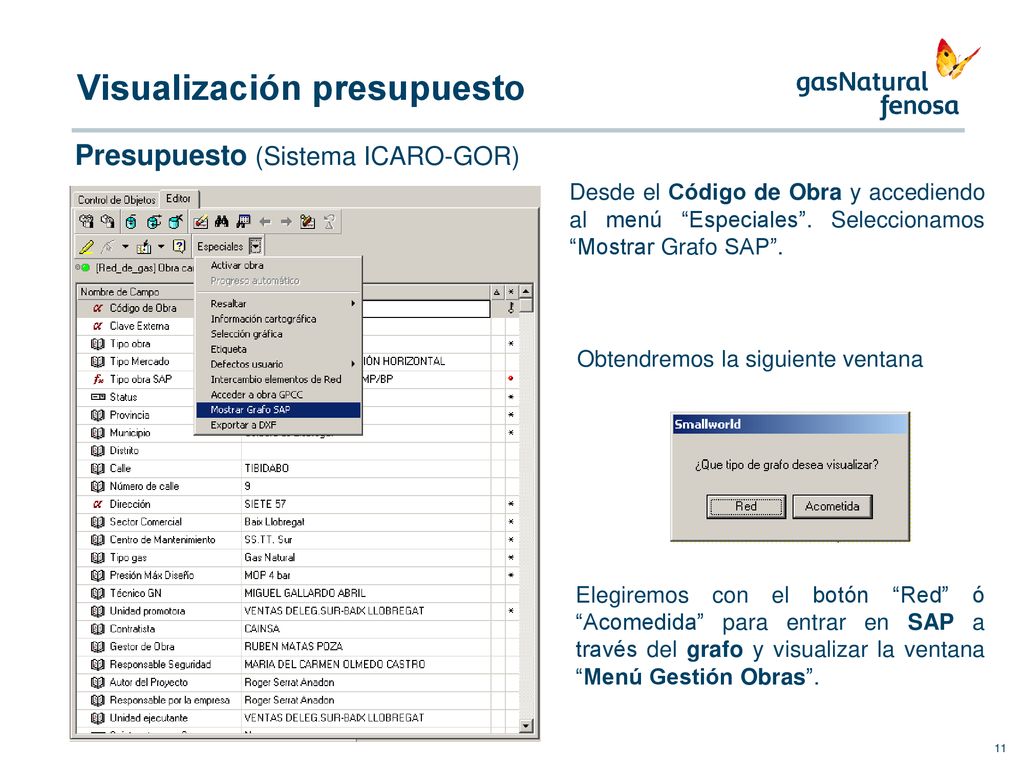1024x768 pixels.
Task: Click the Centro de Mantenimiento field name
Action: [x=163, y=540]
